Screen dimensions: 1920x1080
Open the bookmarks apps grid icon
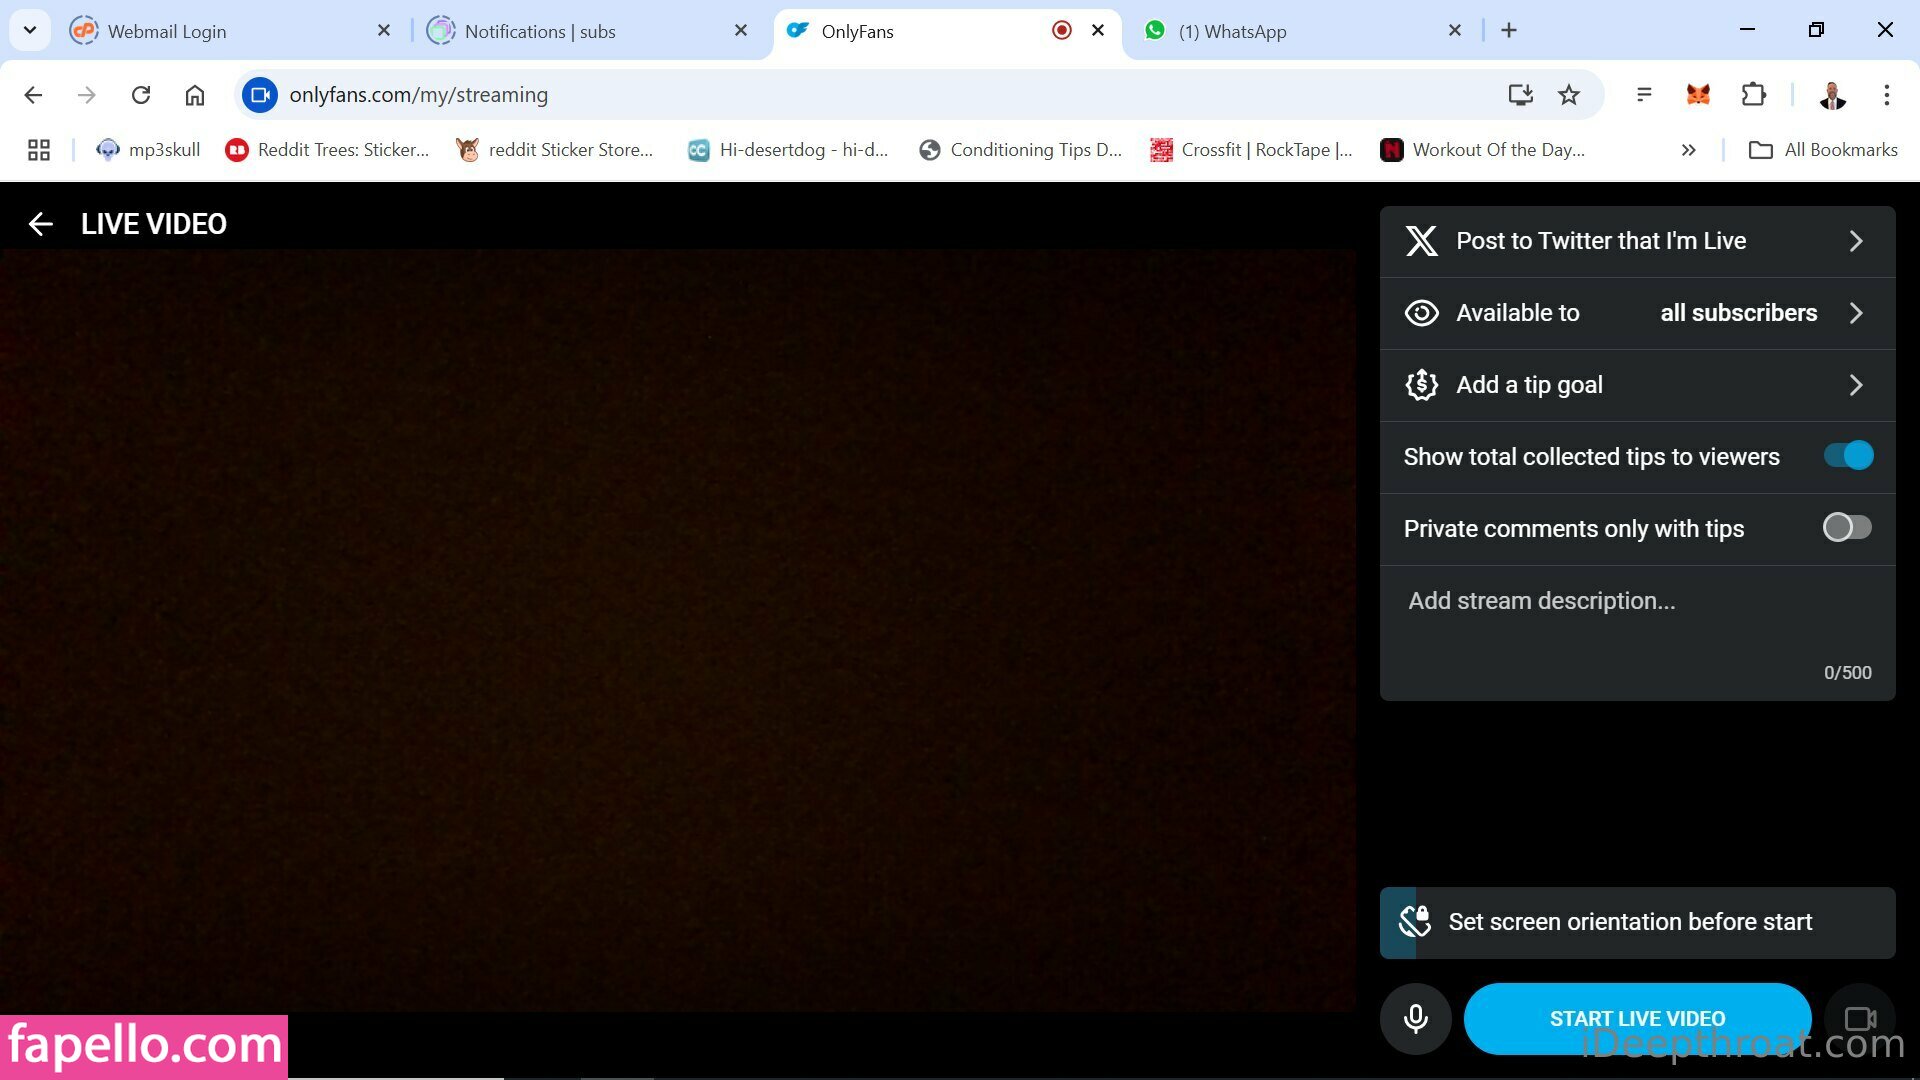39,150
